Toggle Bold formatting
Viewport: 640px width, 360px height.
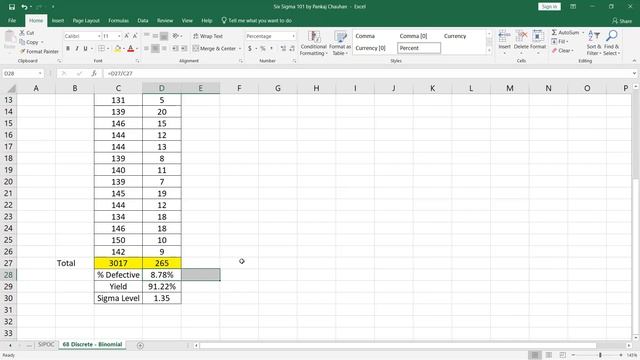68,49
